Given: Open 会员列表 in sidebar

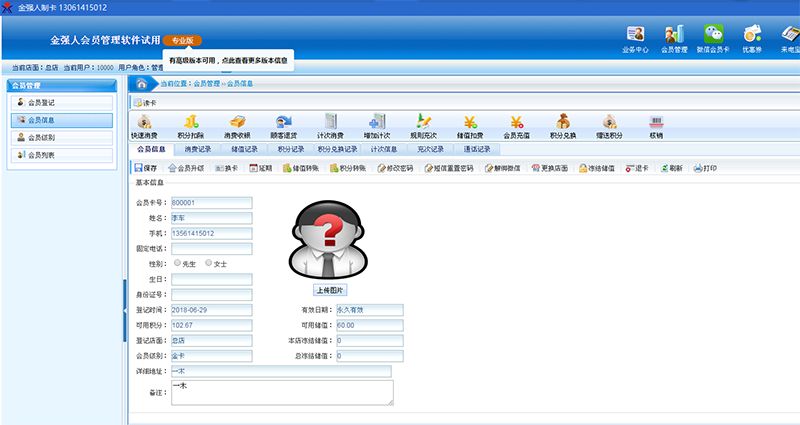Looking at the screenshot, I should click(62, 155).
